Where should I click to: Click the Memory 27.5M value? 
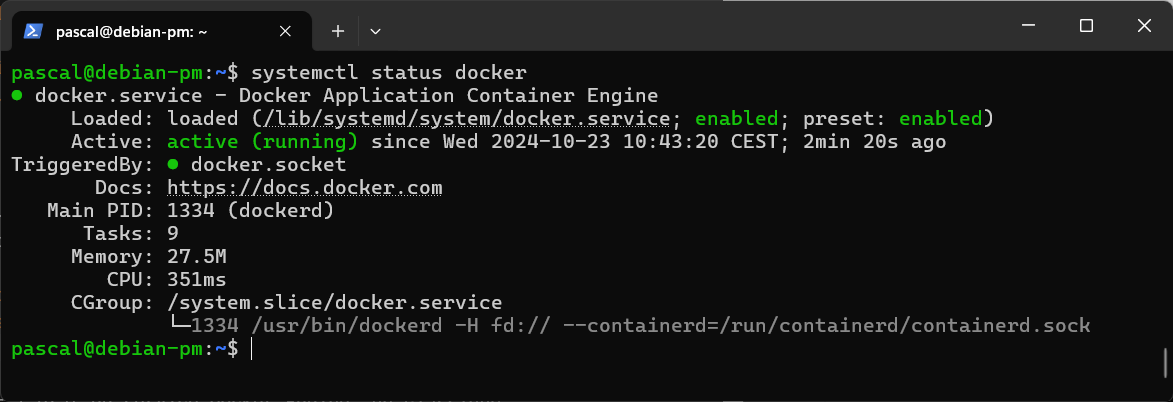197,257
